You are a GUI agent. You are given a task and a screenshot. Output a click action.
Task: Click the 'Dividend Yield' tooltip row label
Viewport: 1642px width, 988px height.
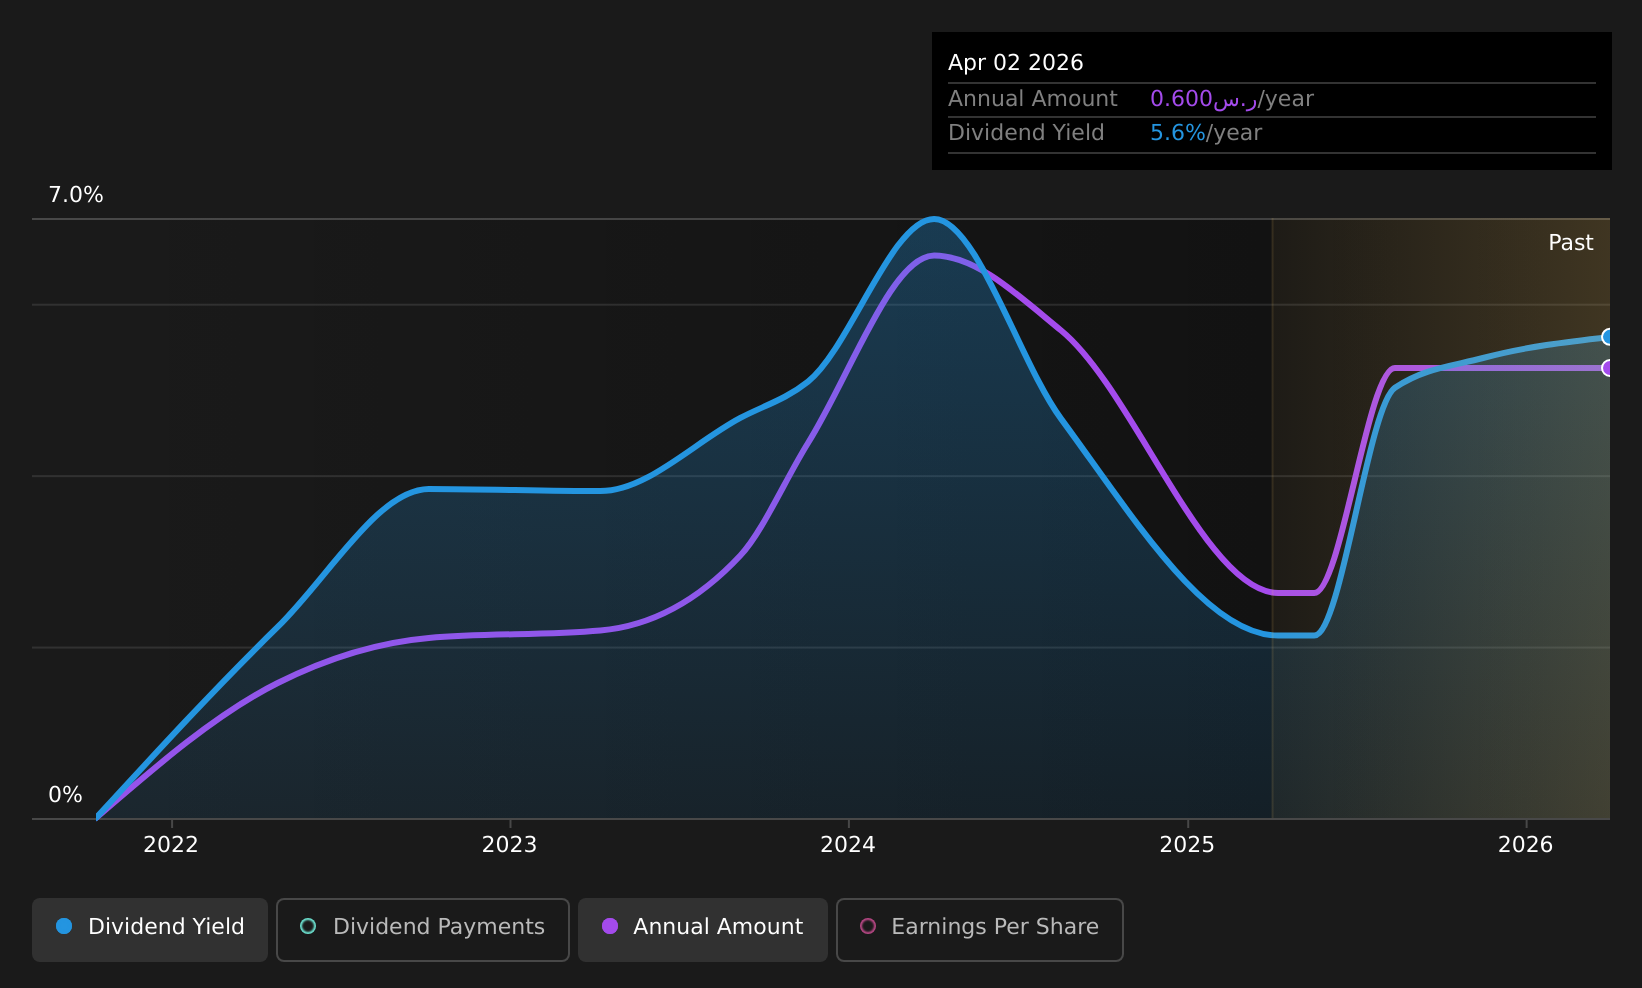click(1026, 133)
